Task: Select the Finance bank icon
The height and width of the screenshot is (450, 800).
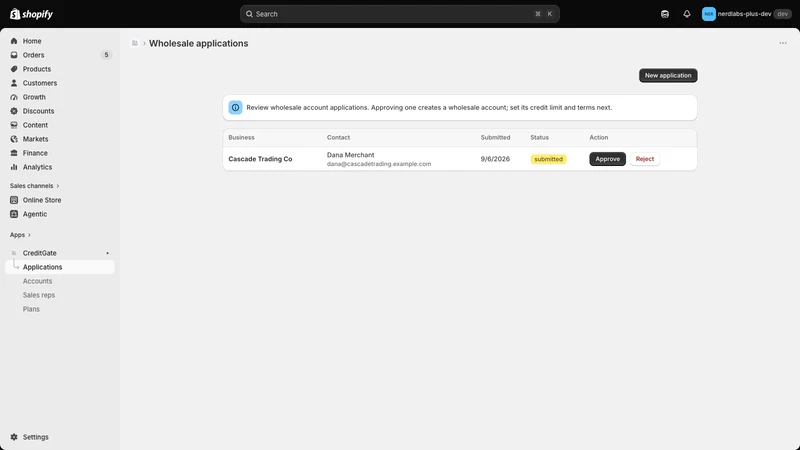Action: tap(14, 153)
